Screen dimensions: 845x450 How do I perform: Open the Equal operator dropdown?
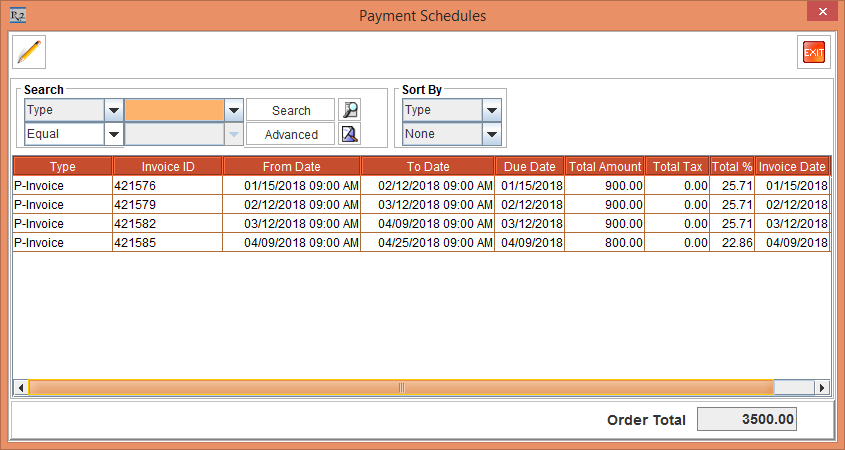pyautogui.click(x=113, y=134)
